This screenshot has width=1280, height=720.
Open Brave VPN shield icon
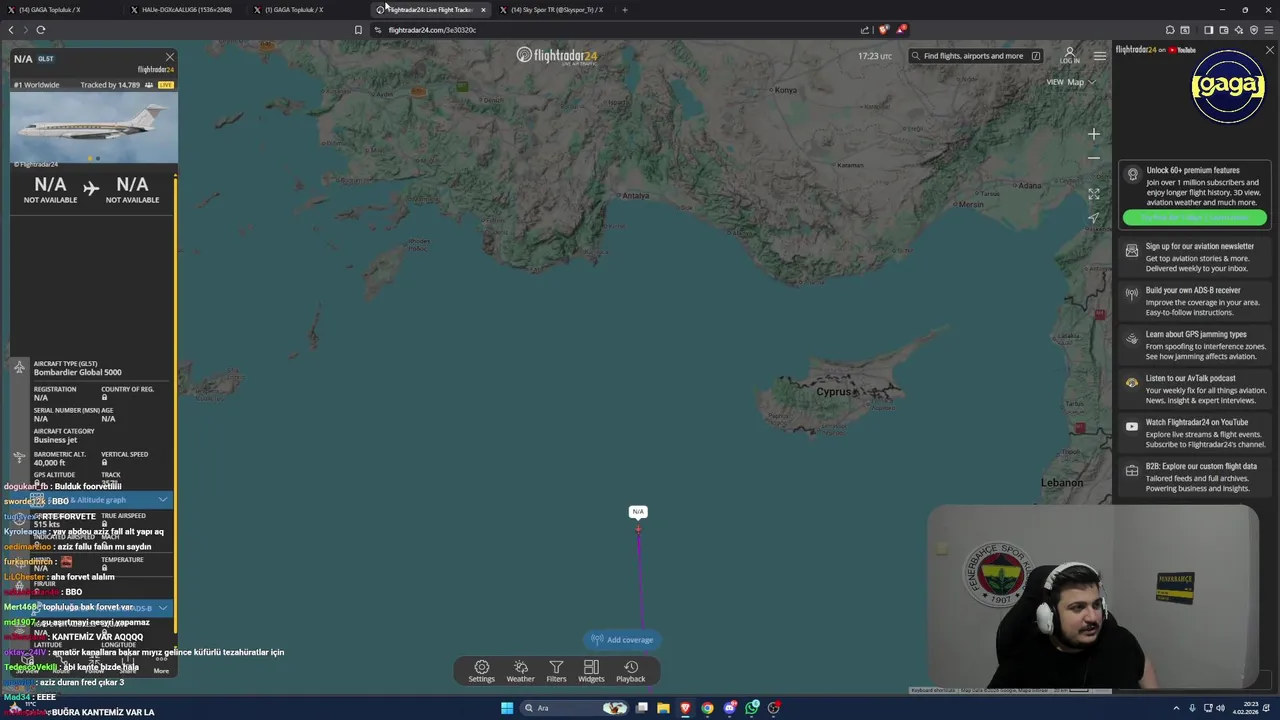[x=1253, y=30]
